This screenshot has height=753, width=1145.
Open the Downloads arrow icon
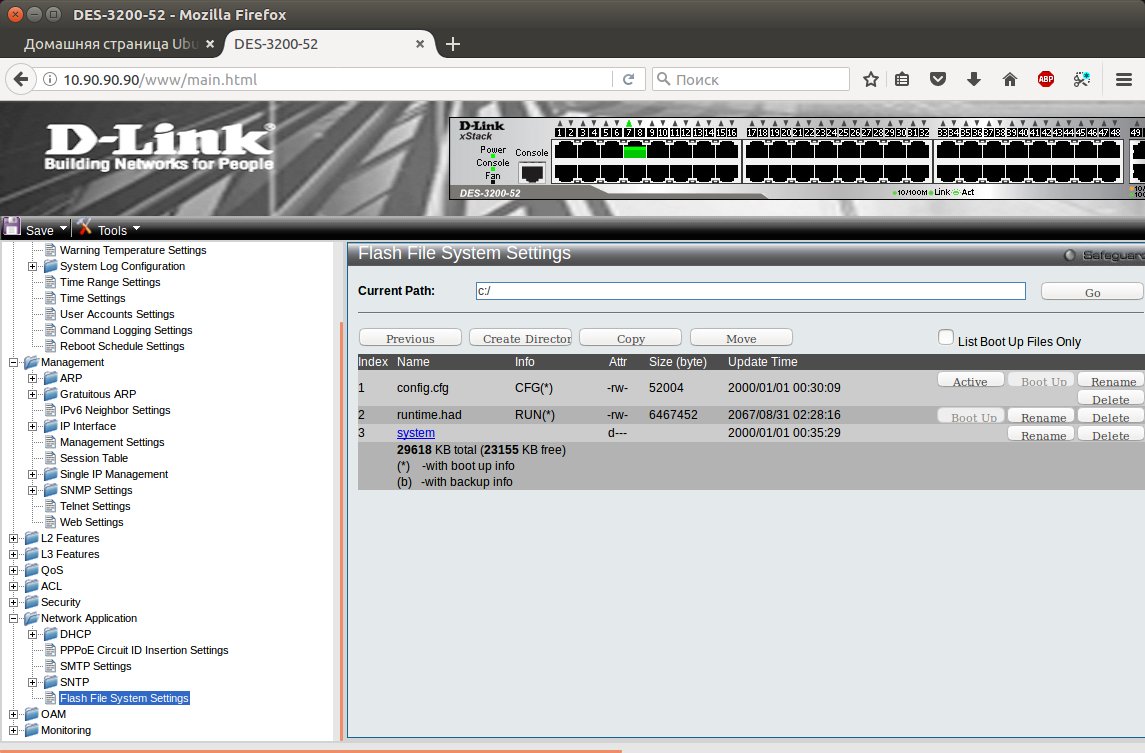(973, 80)
